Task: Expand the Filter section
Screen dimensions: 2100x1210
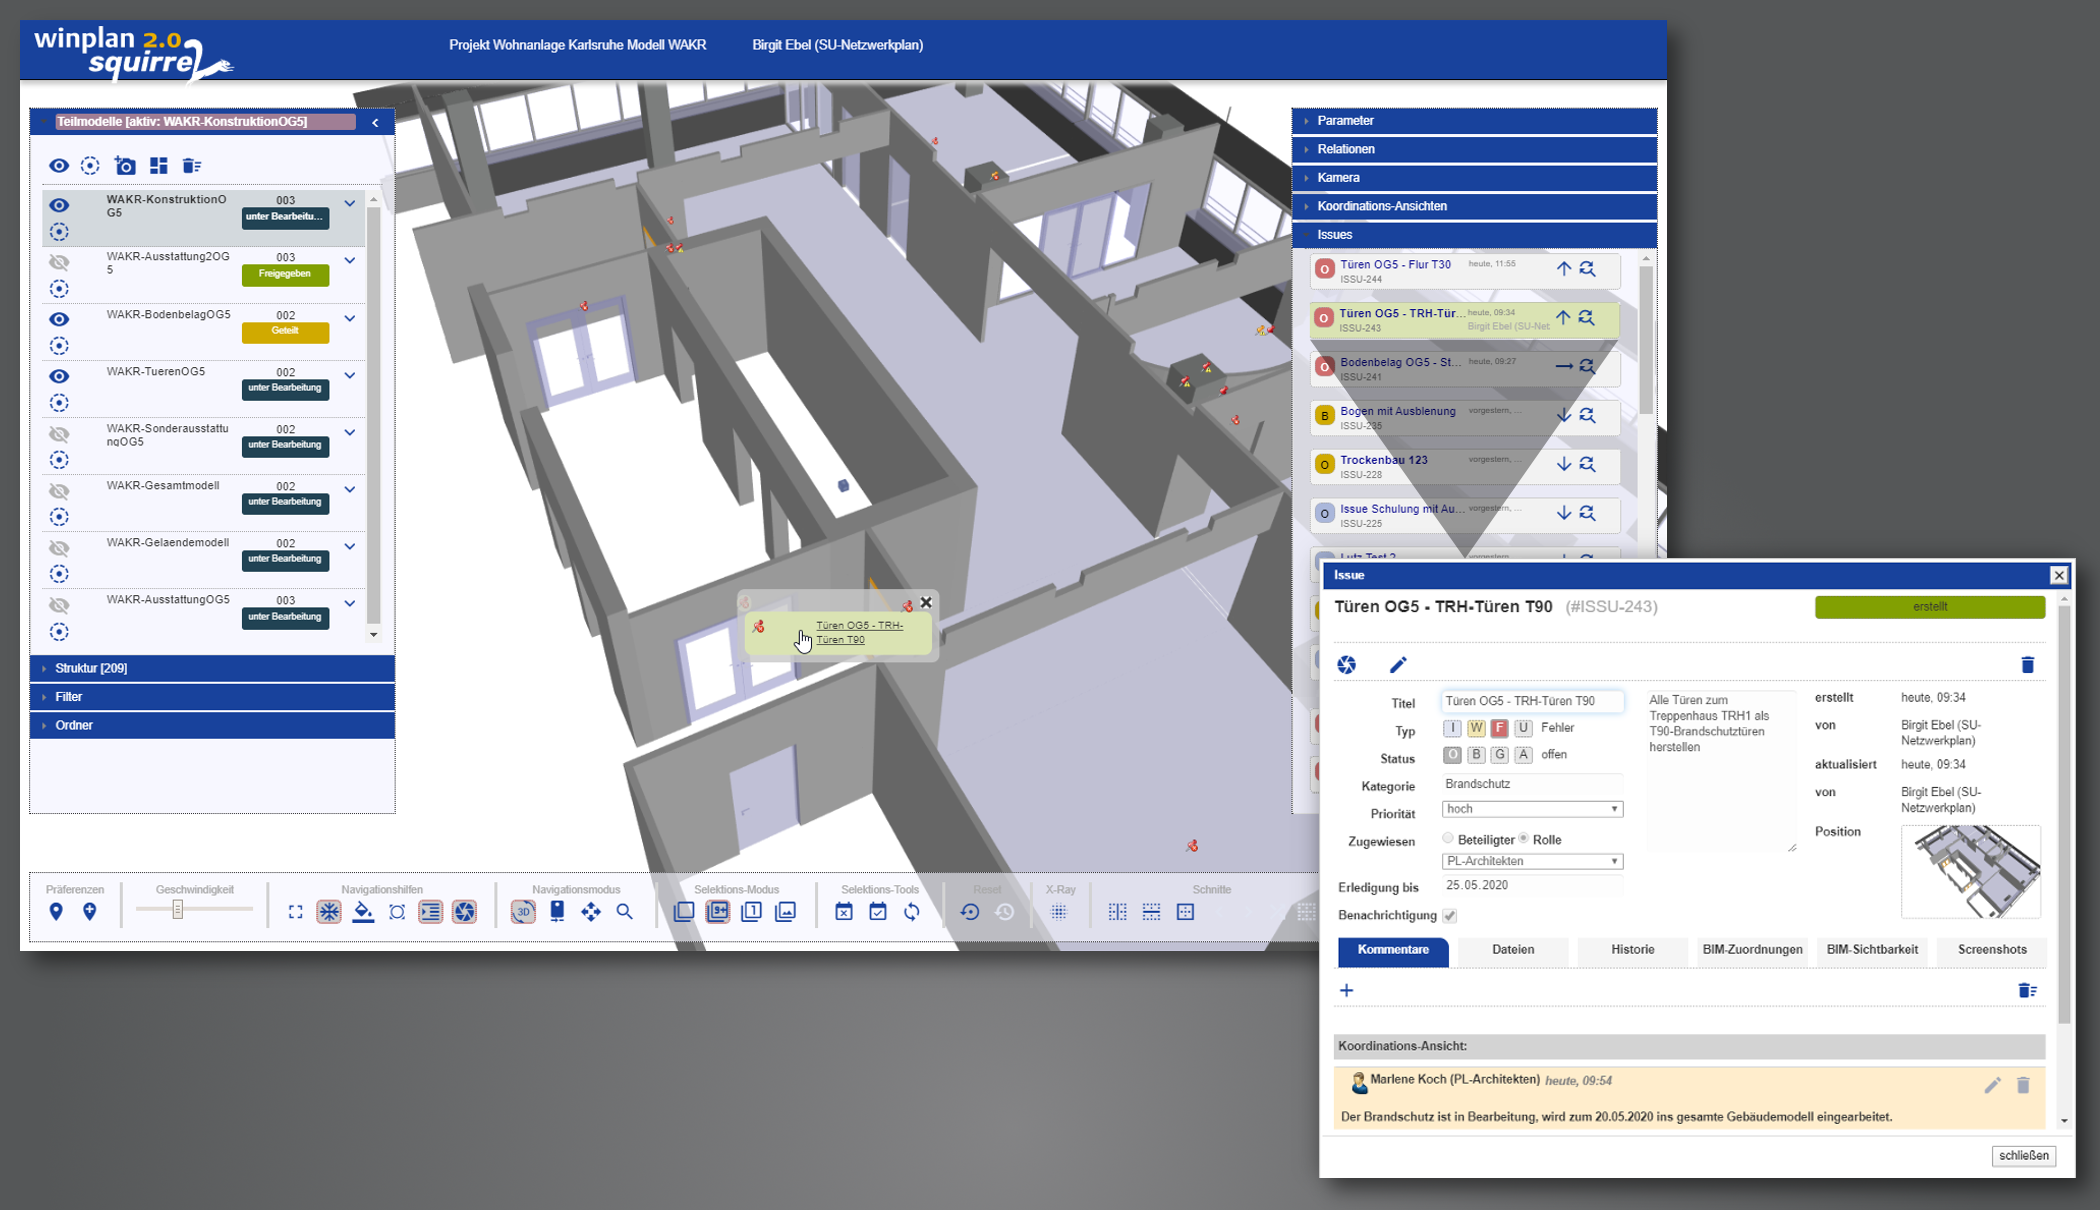Action: (x=212, y=697)
